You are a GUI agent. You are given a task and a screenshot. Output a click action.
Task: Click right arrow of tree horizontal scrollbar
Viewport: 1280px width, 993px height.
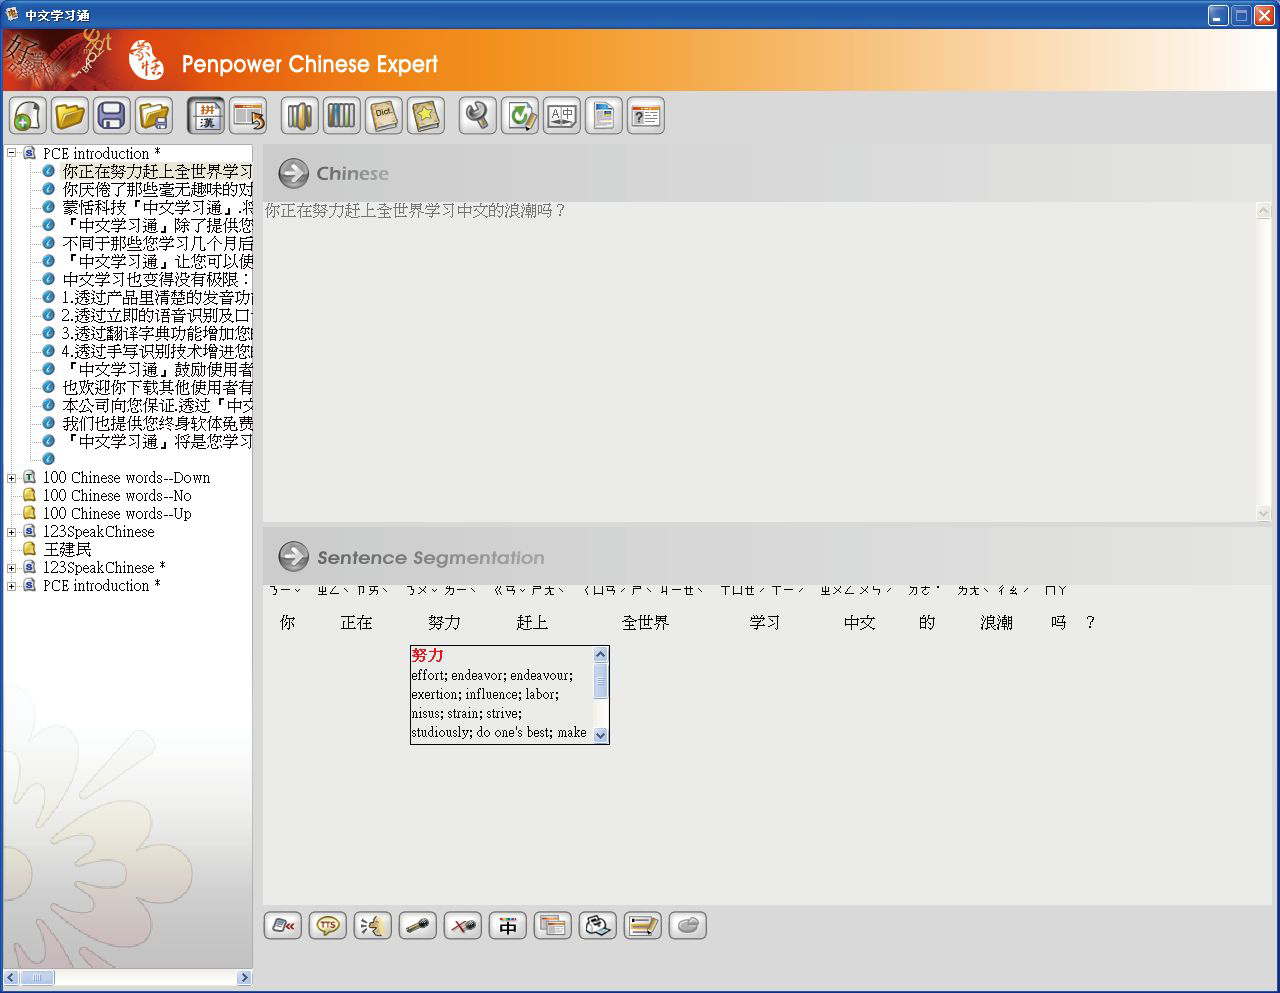tap(244, 977)
